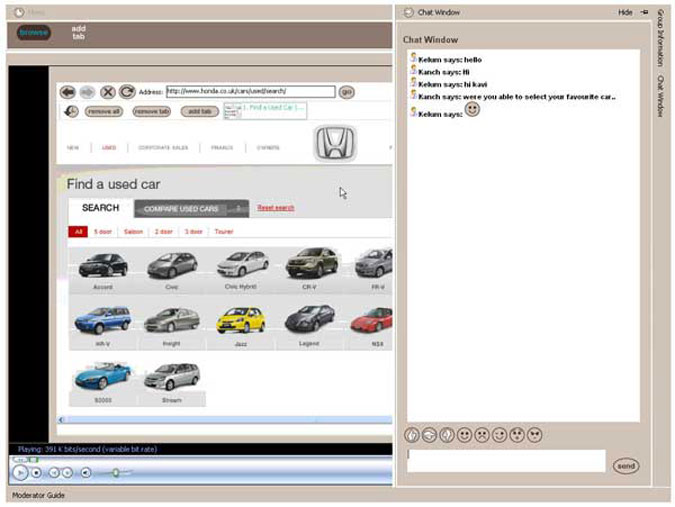The width and height of the screenshot is (675, 507).
Task: Click the remove all button
Action: tap(103, 111)
